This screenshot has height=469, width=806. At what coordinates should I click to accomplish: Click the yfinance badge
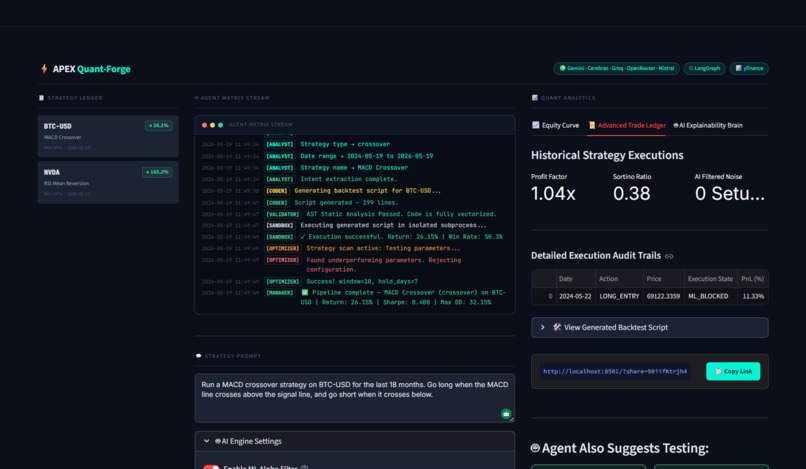(749, 68)
